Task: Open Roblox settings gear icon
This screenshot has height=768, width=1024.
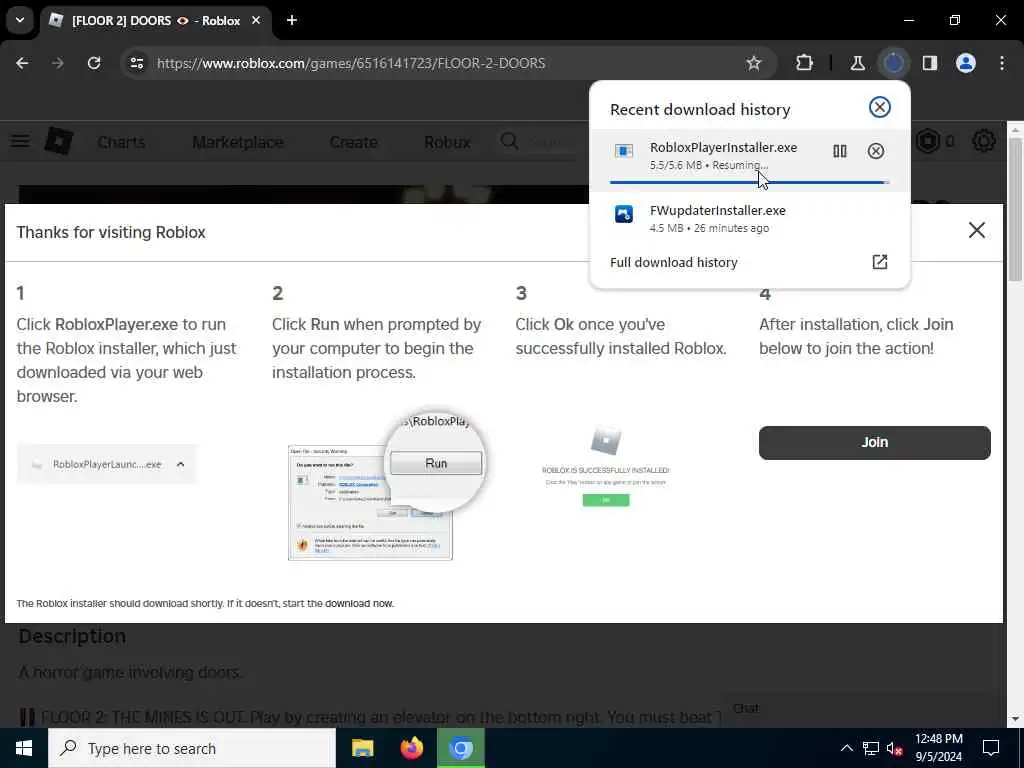Action: click(x=984, y=141)
